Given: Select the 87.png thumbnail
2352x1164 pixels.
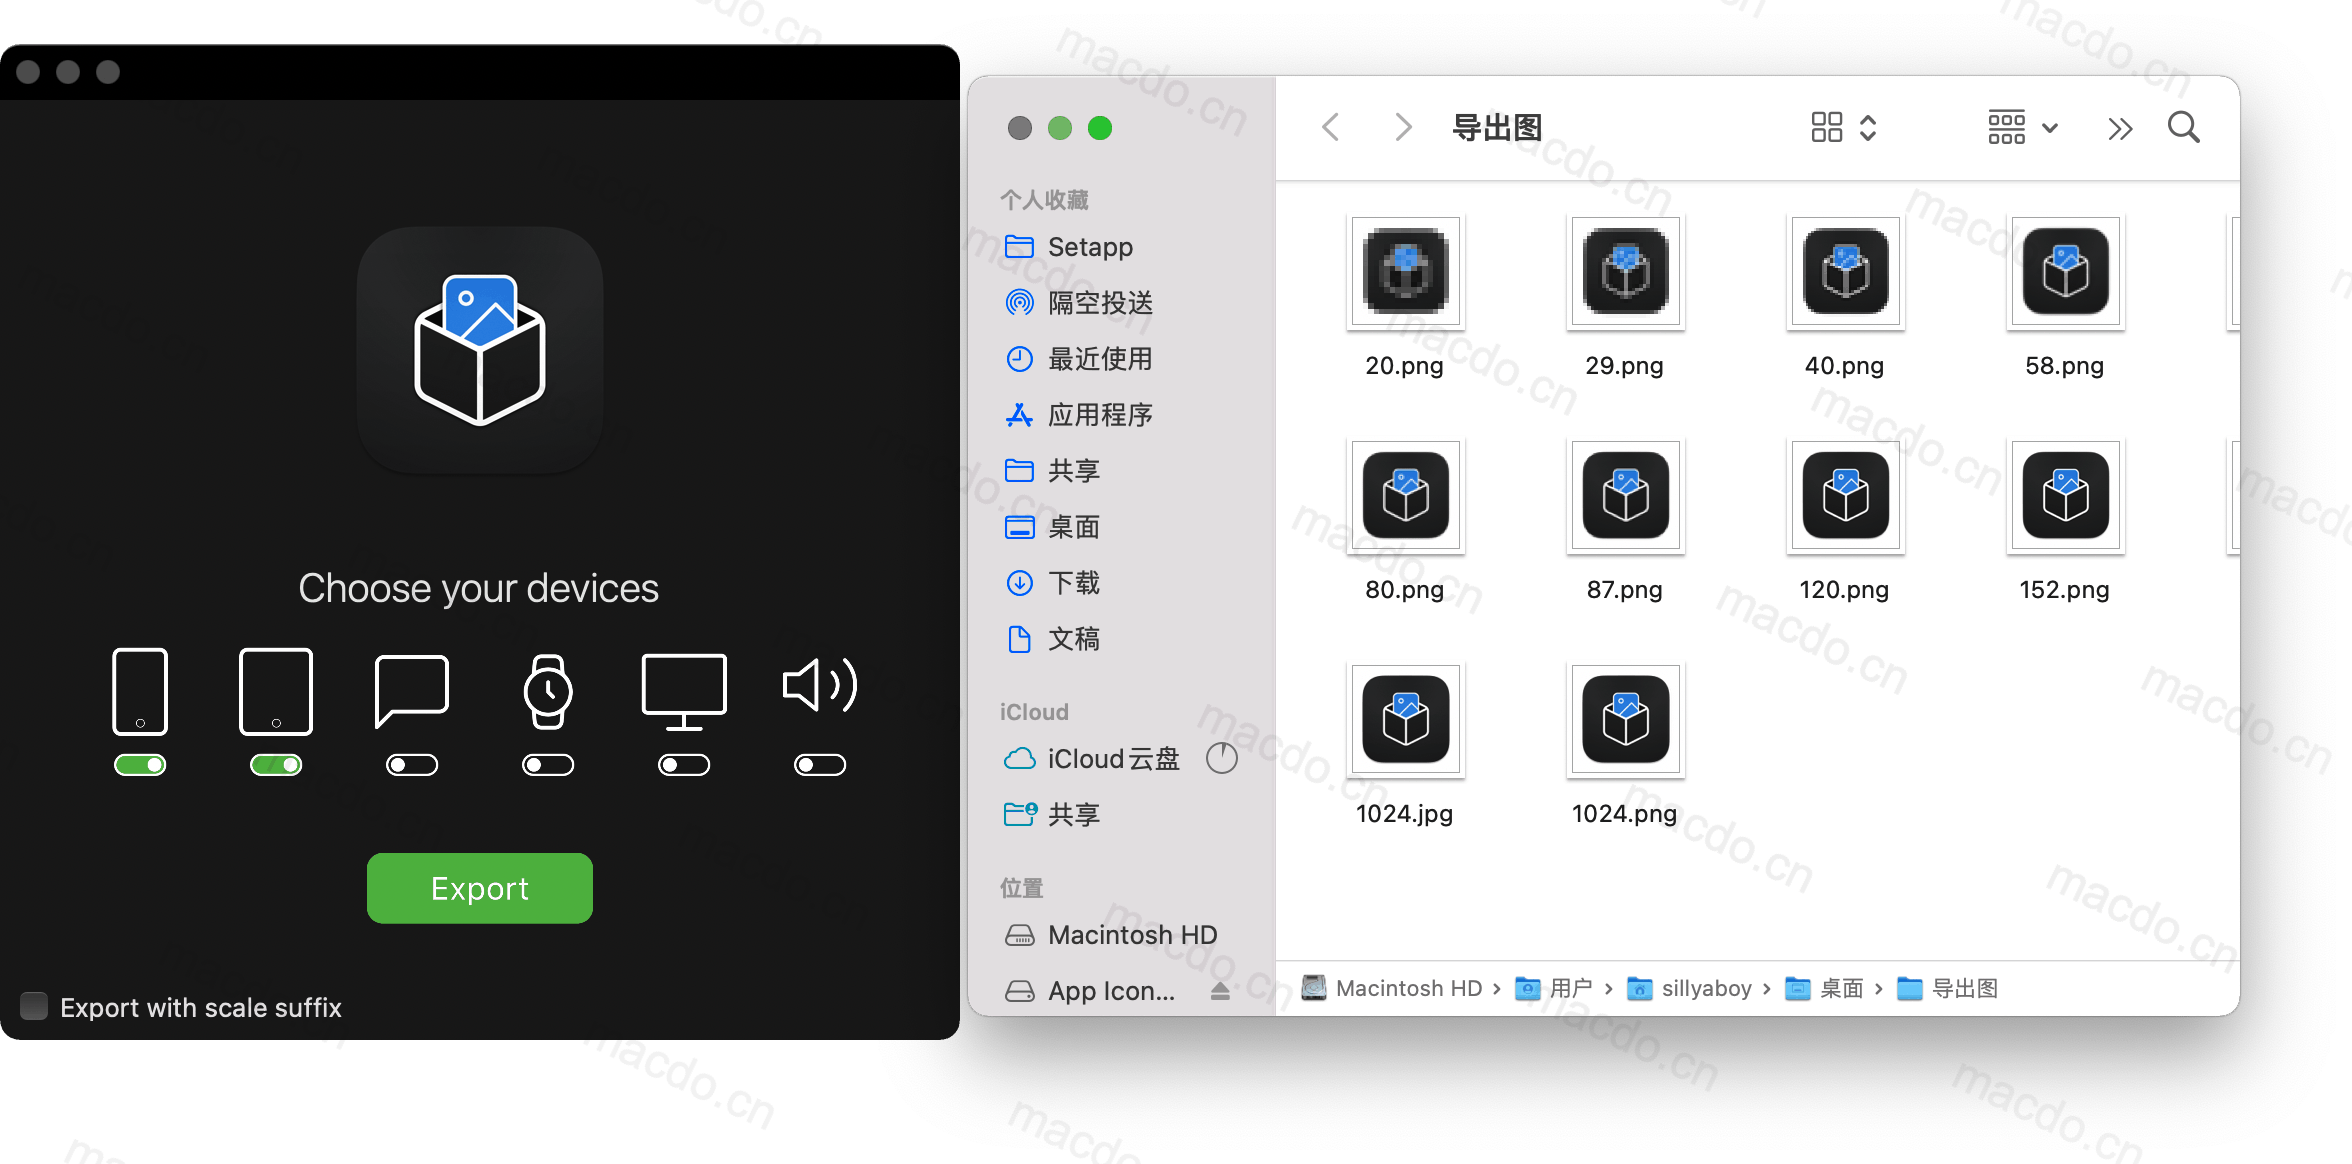Looking at the screenshot, I should (1626, 496).
